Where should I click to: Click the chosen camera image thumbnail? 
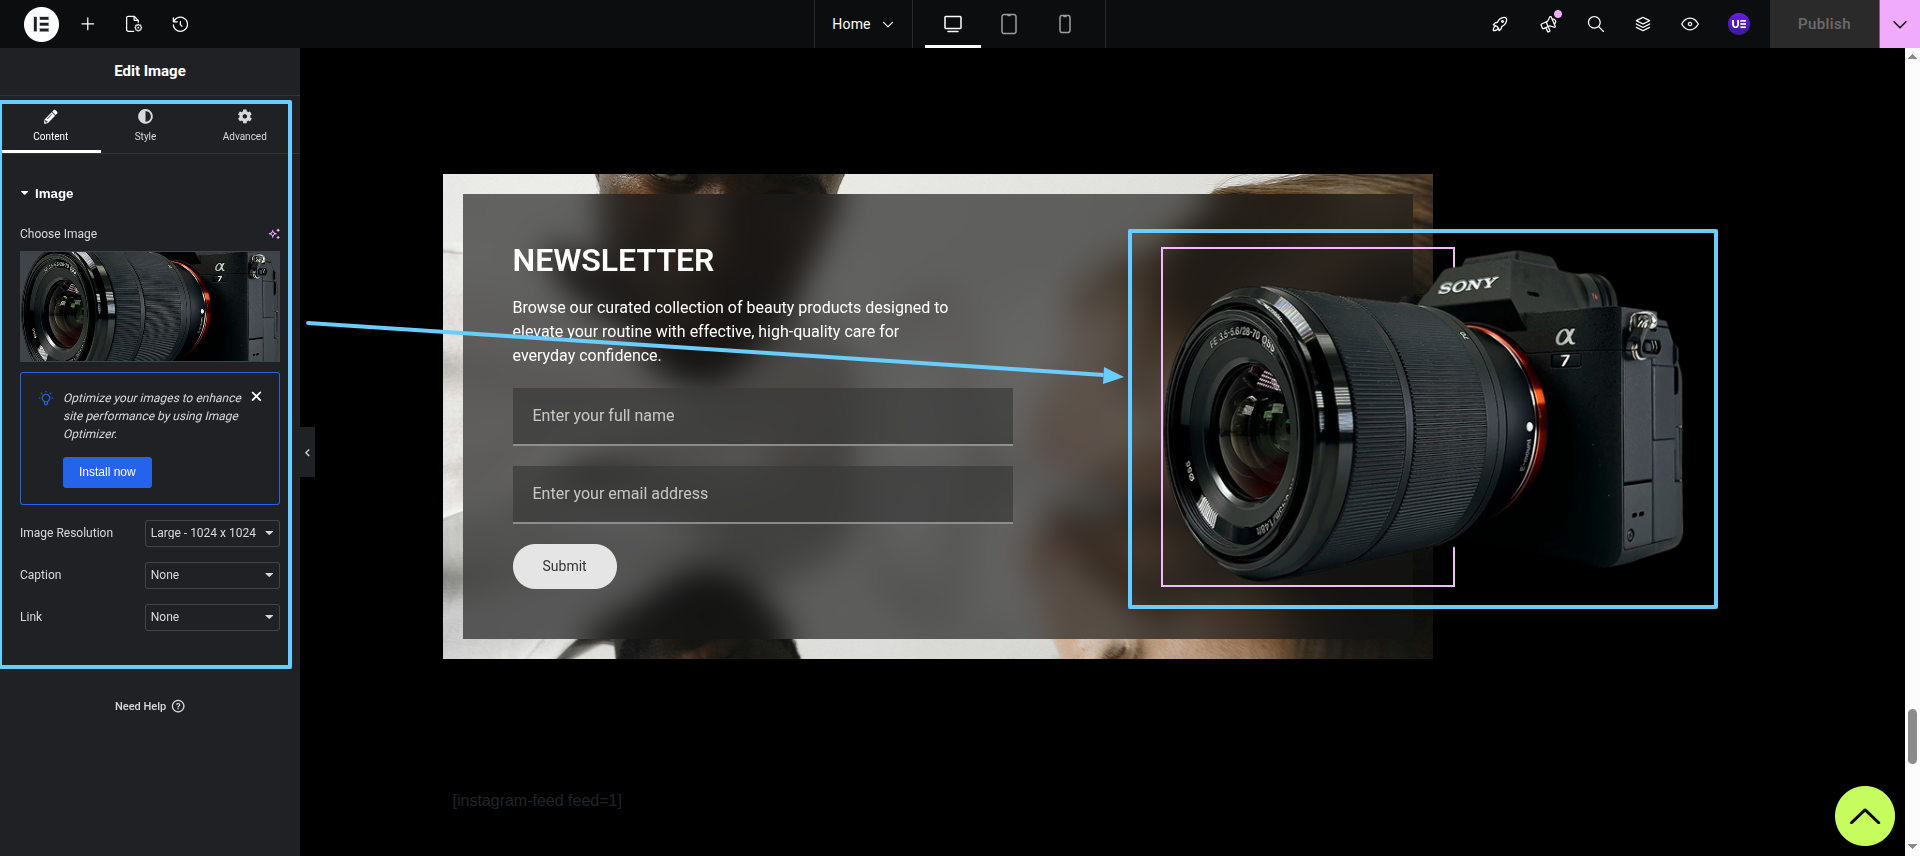tap(149, 306)
